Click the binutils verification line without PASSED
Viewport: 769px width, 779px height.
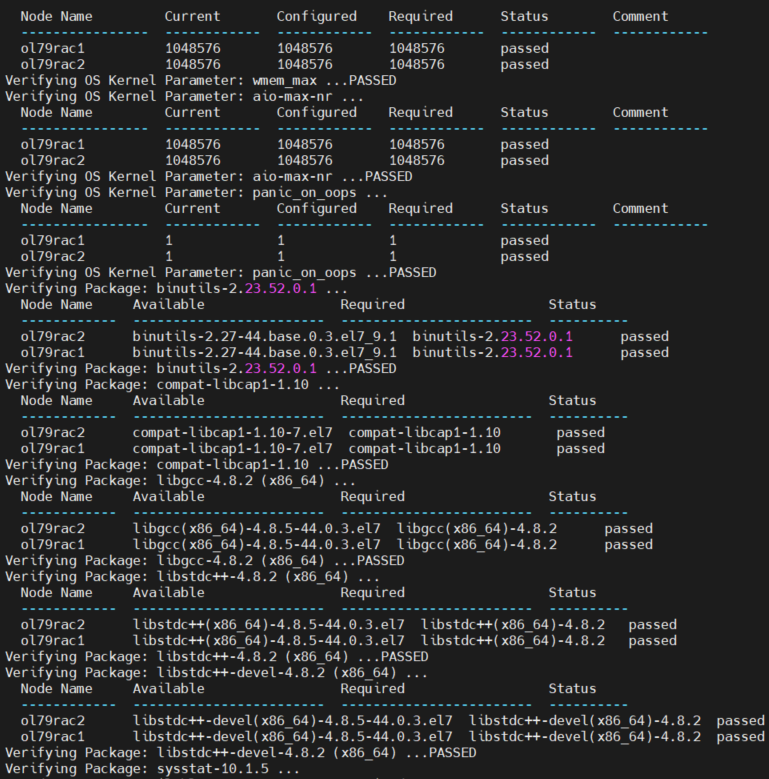tap(176, 289)
